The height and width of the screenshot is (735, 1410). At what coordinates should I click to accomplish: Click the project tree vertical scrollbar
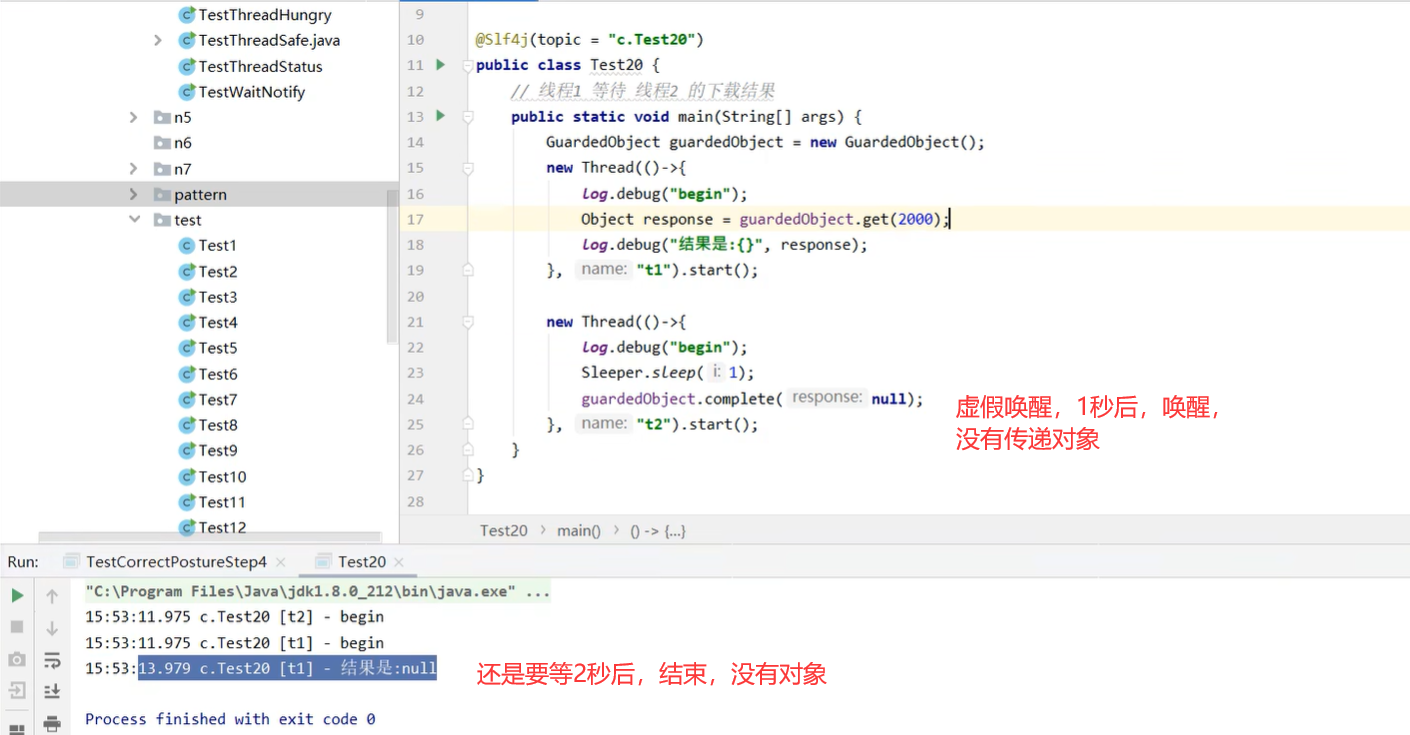pos(392,265)
